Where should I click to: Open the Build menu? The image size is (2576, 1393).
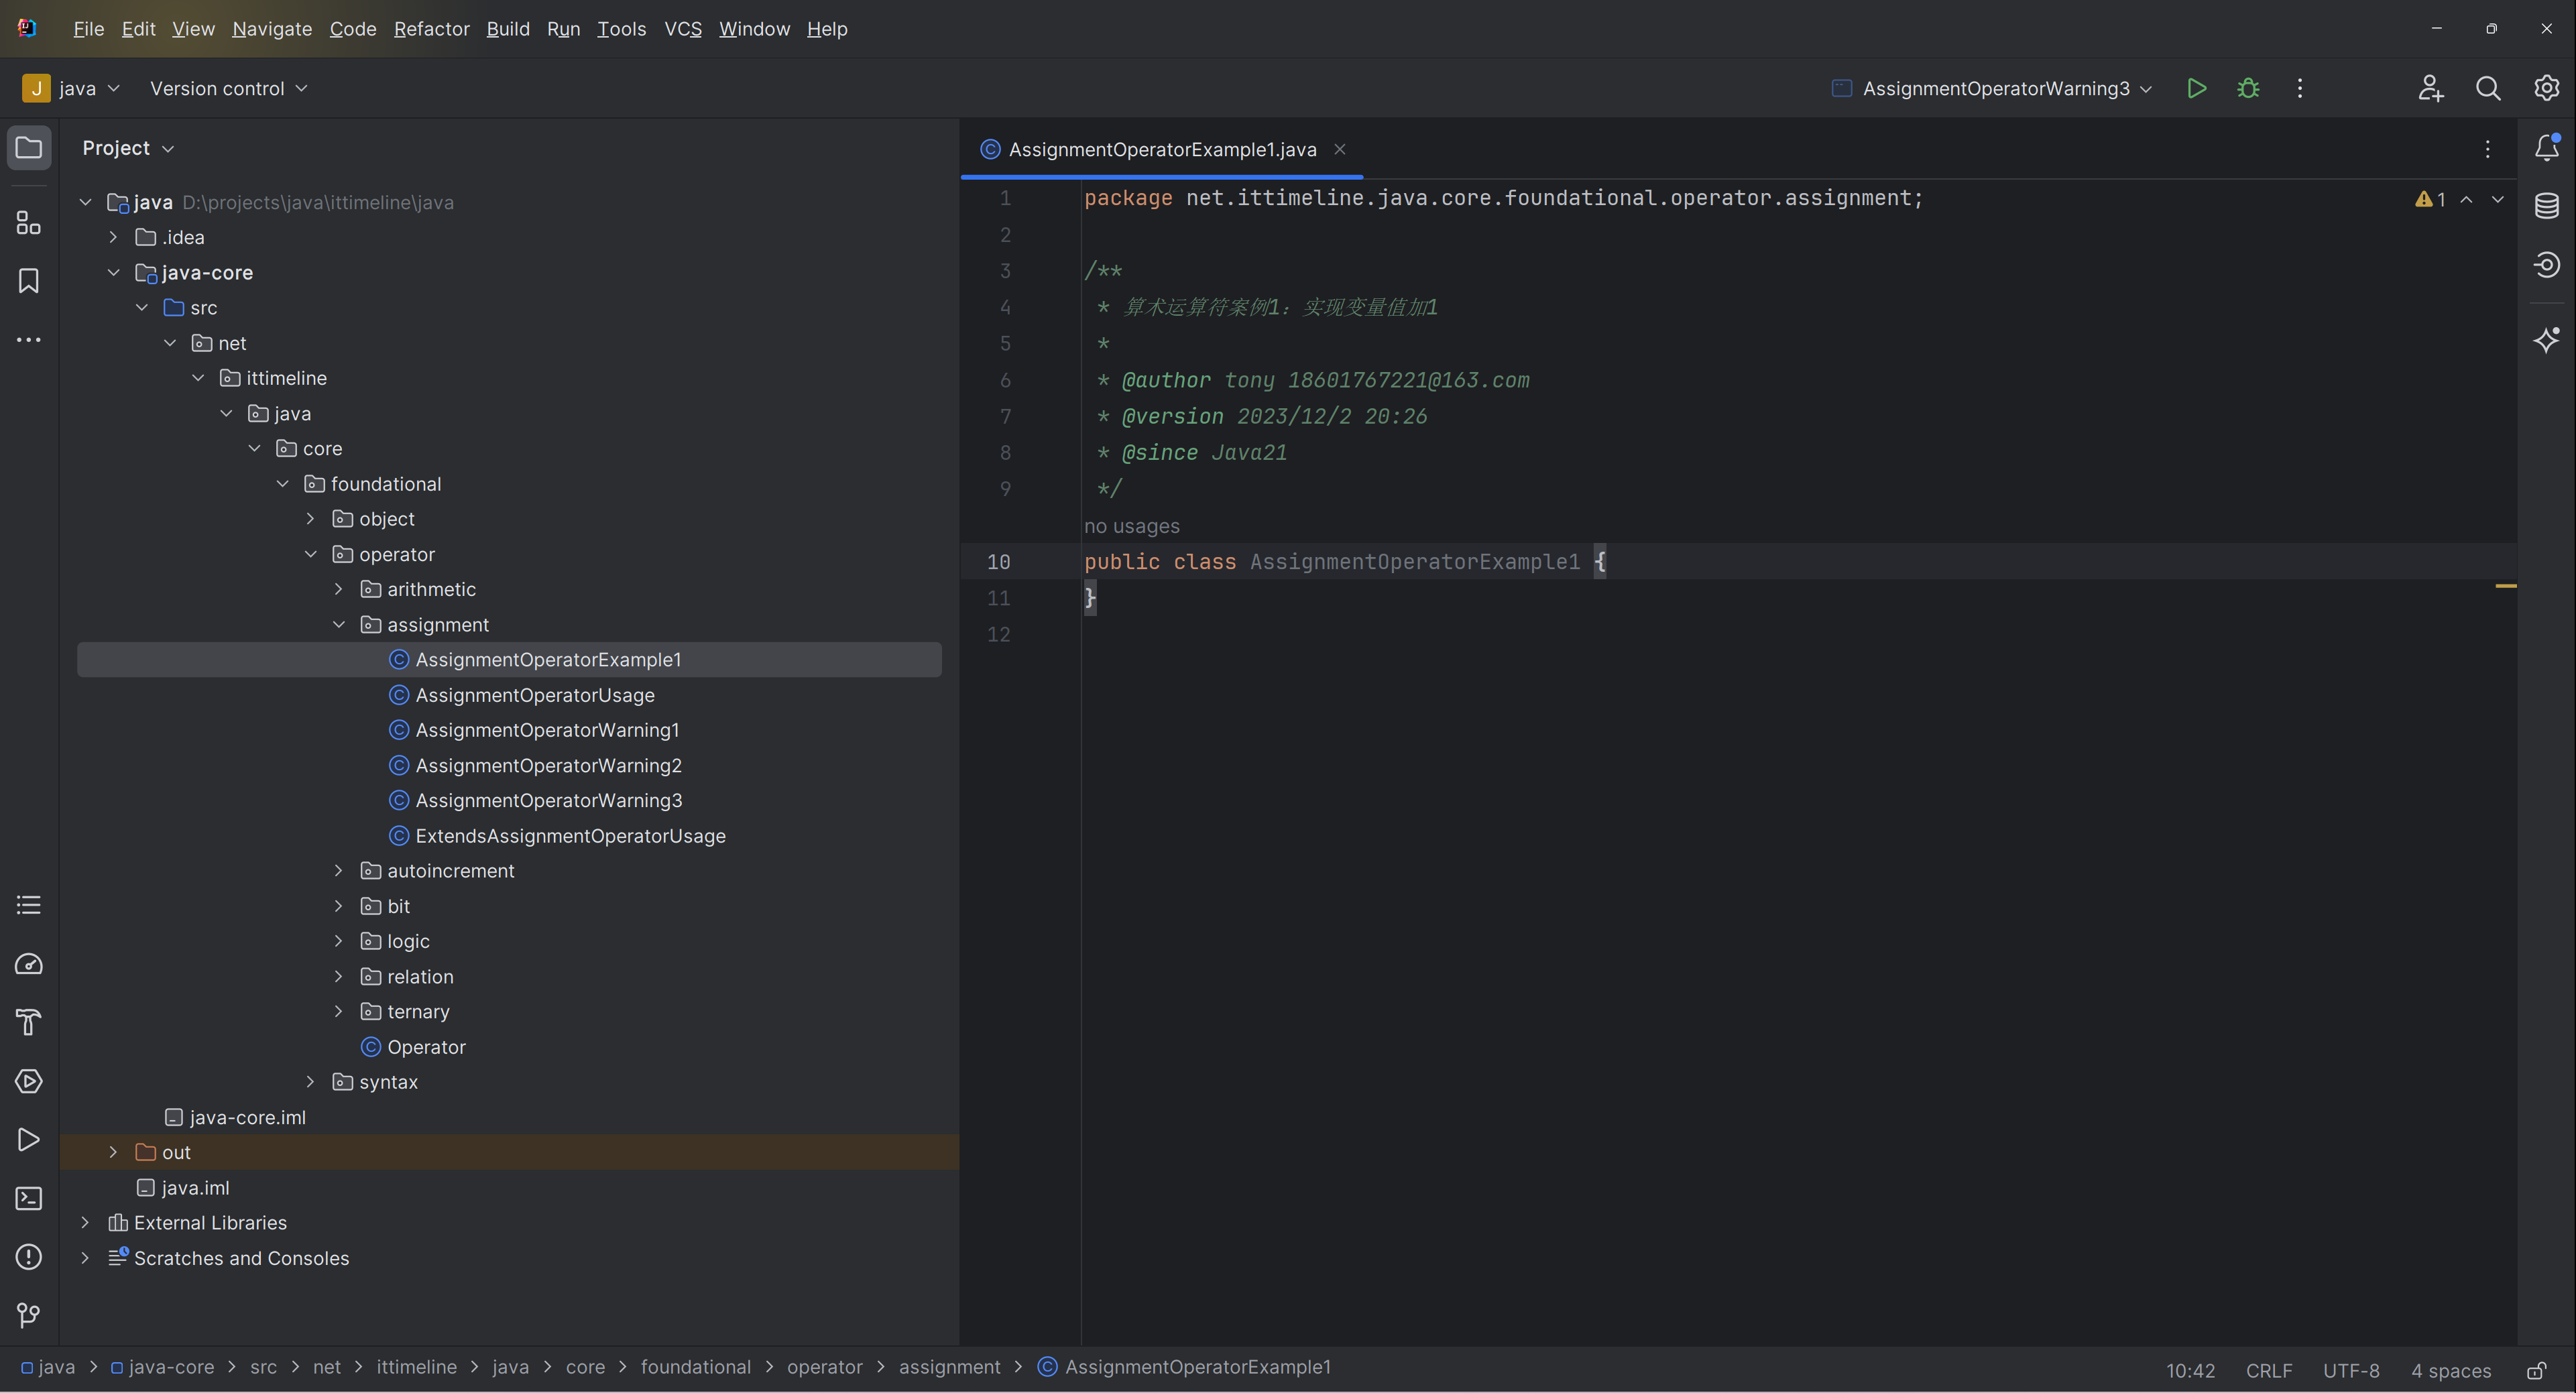click(x=508, y=29)
